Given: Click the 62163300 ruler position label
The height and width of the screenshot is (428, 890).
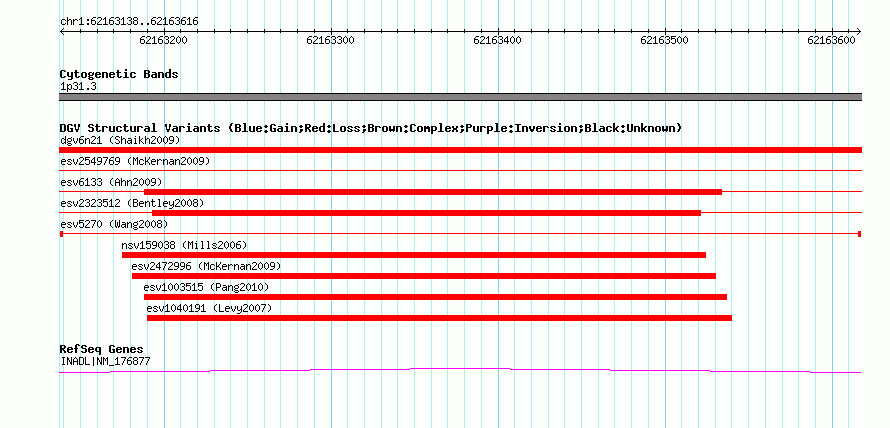Looking at the screenshot, I should point(330,40).
